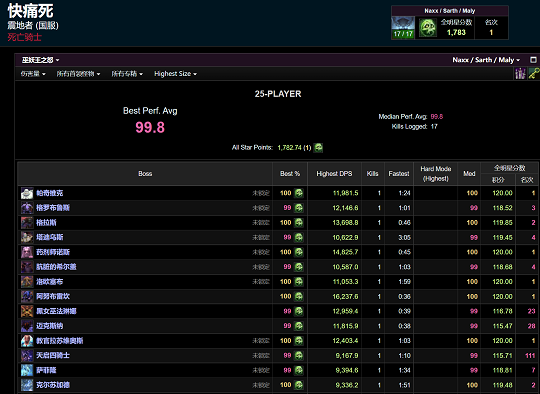The image size is (540, 394).
Task: Click the 塔迪乌斯 boss portrait
Action: click(x=27, y=237)
